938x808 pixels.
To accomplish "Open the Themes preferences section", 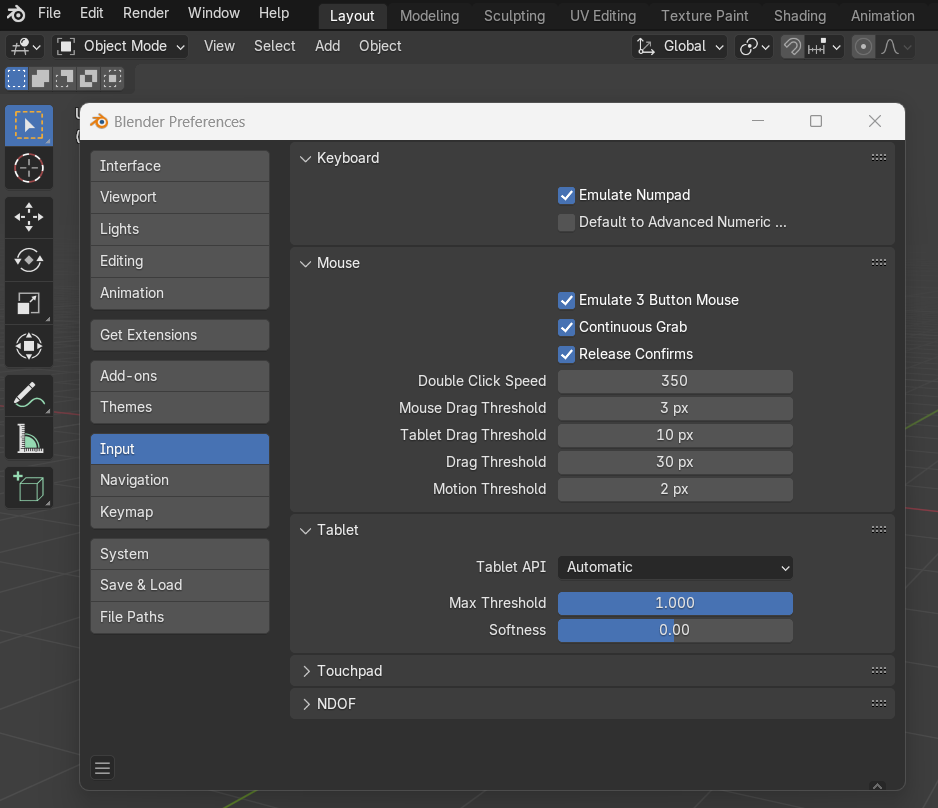I will 180,407.
